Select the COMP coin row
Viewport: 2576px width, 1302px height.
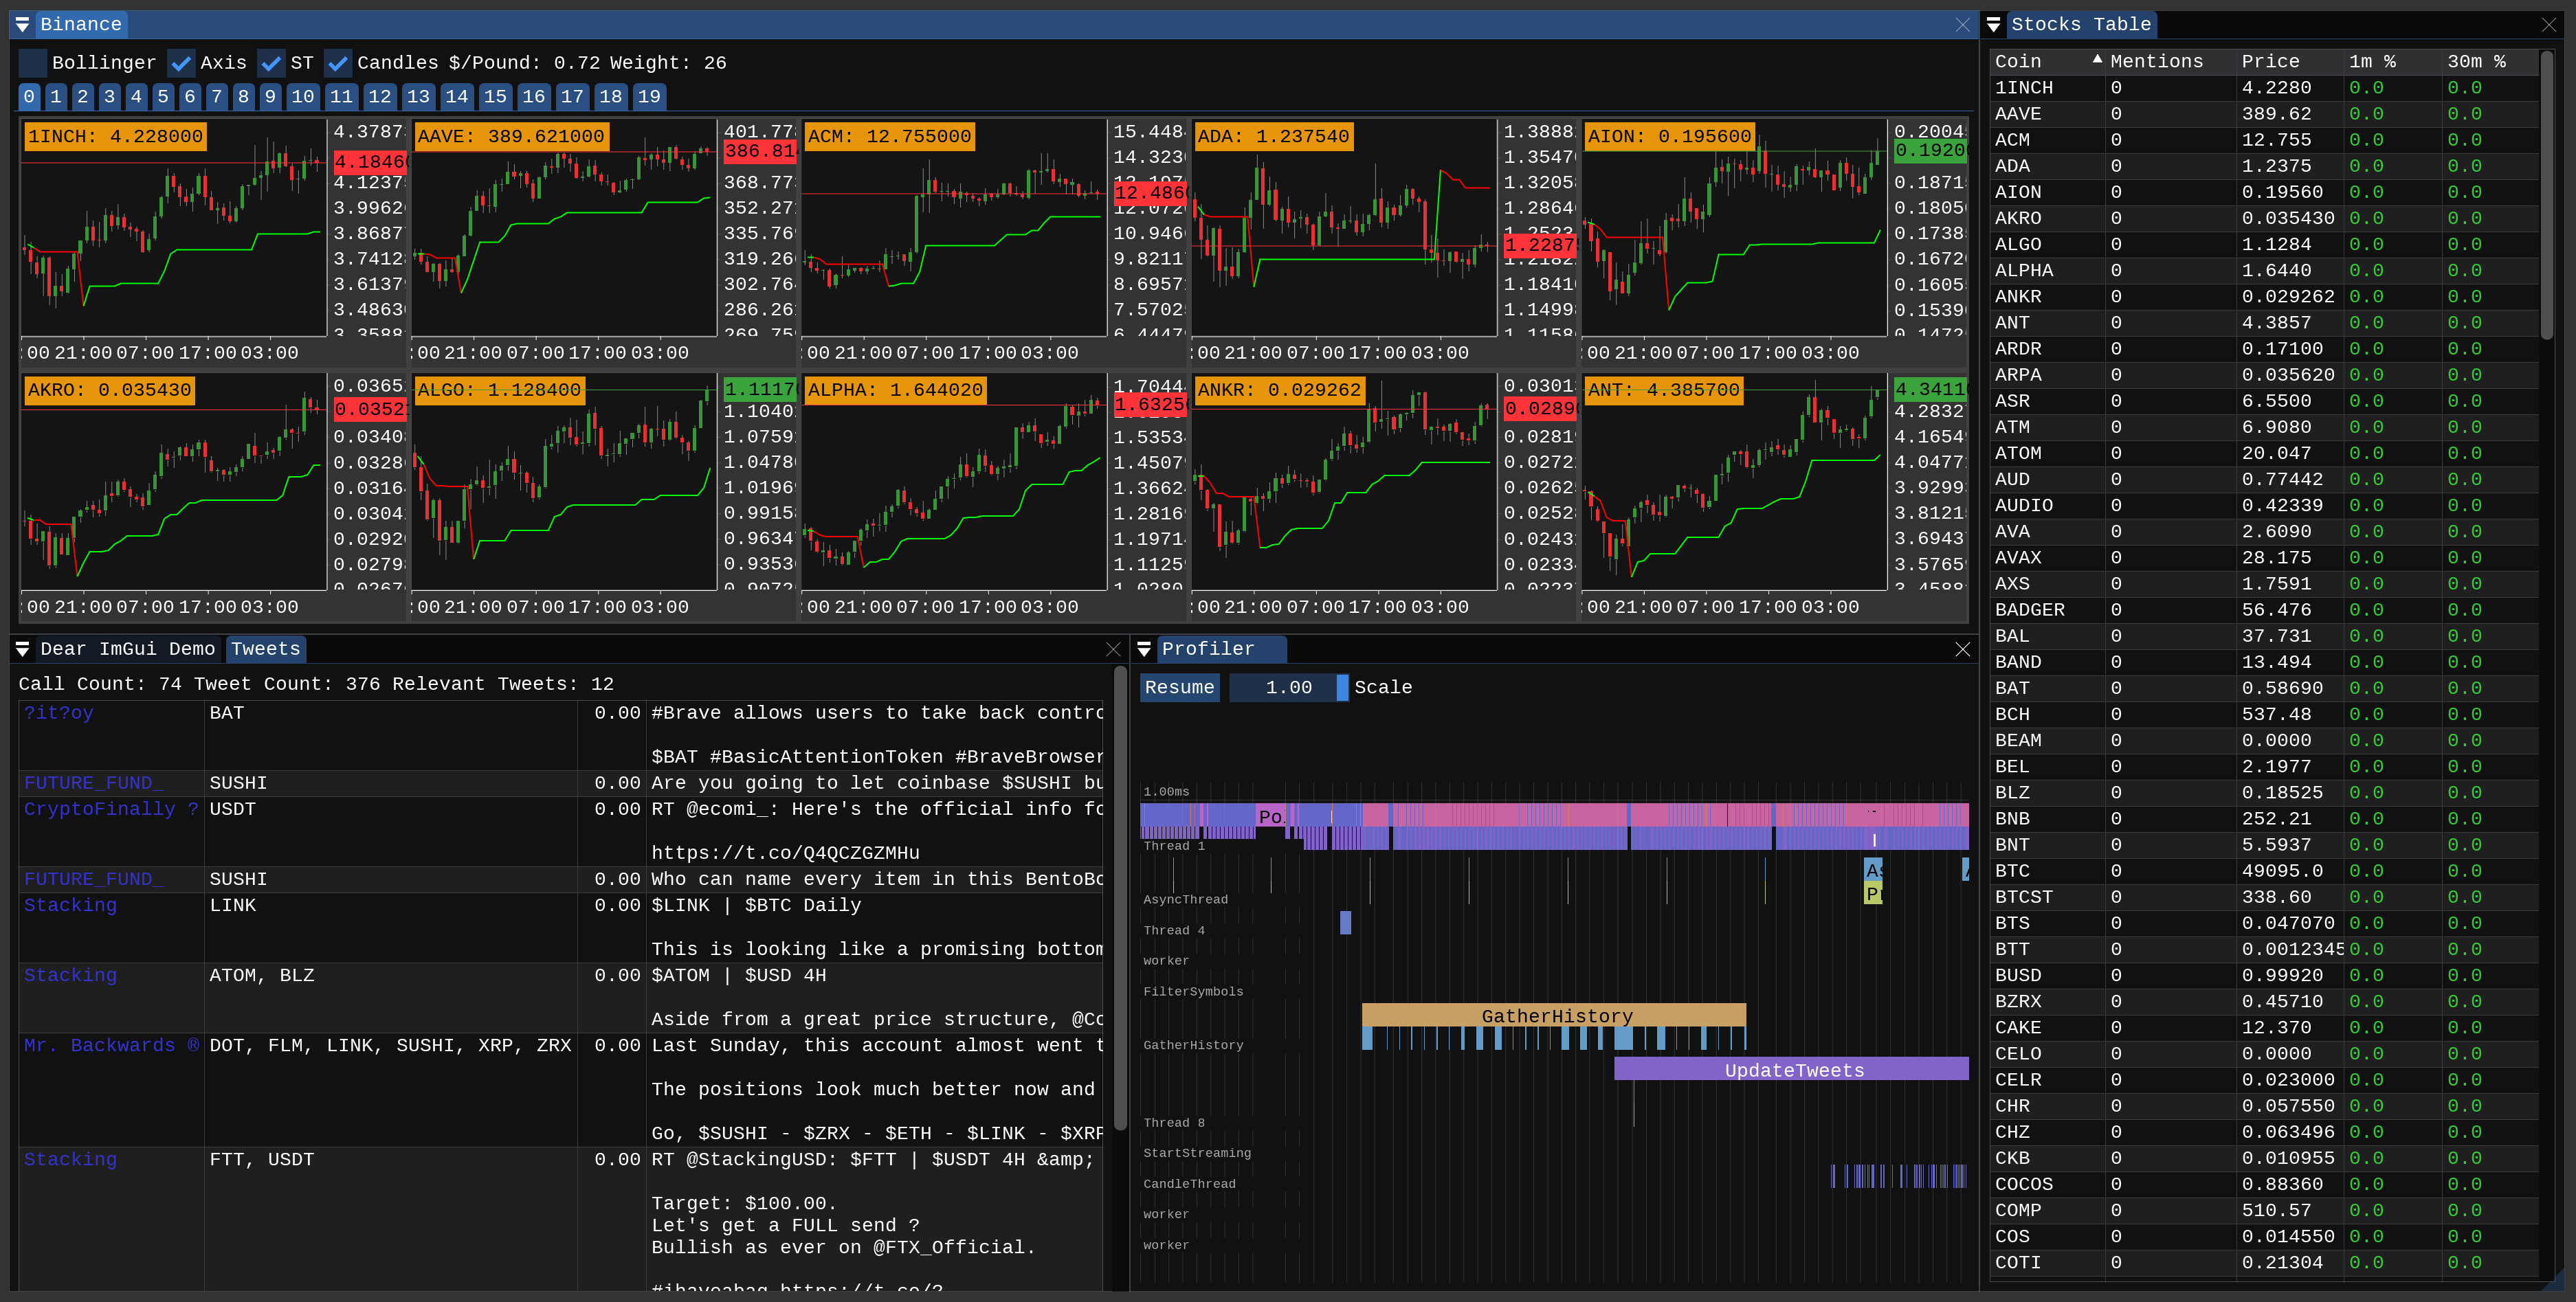click(x=2264, y=1210)
